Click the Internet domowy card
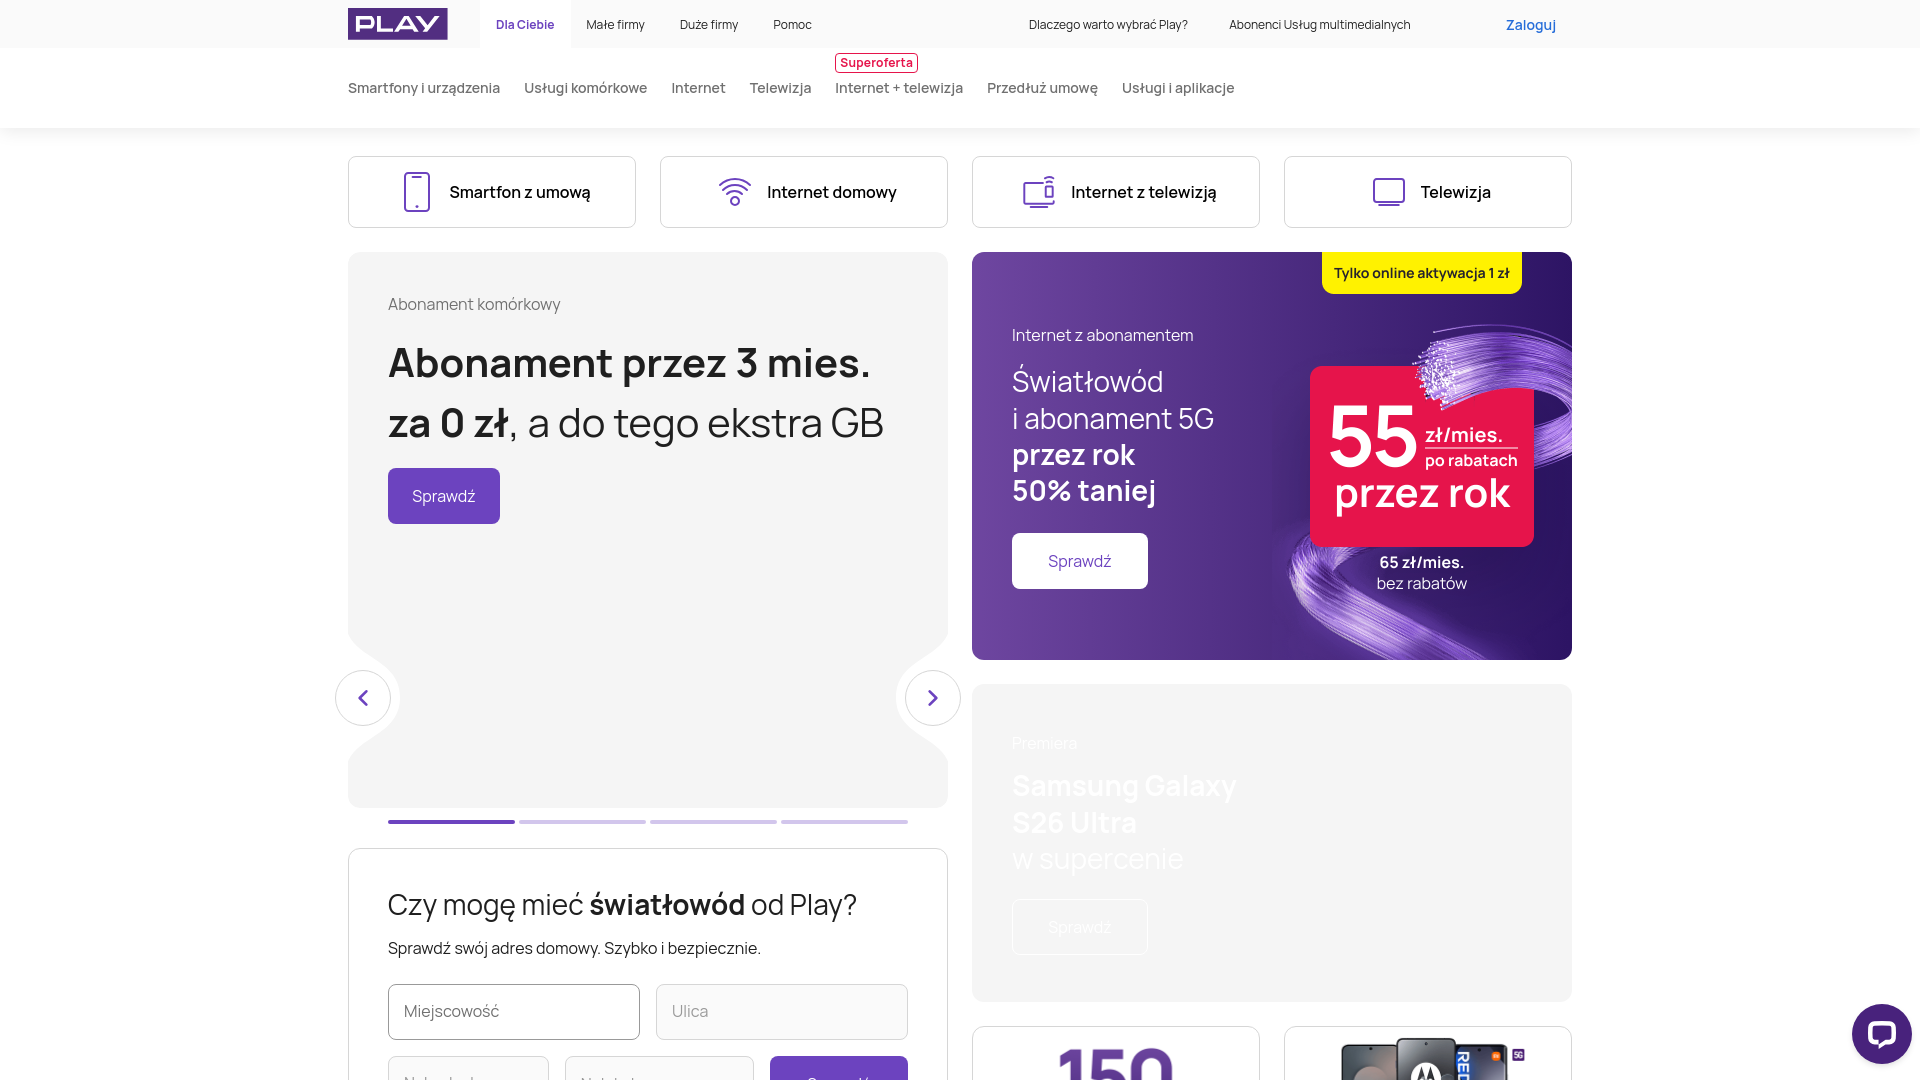 tap(804, 192)
